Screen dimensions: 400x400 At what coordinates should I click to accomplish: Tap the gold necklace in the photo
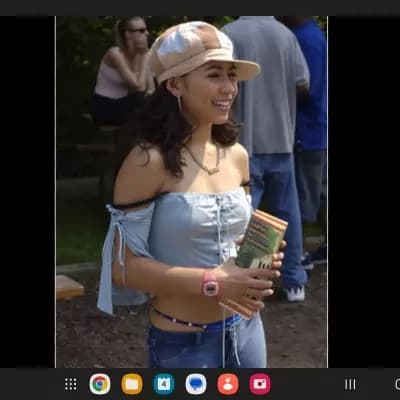(204, 162)
